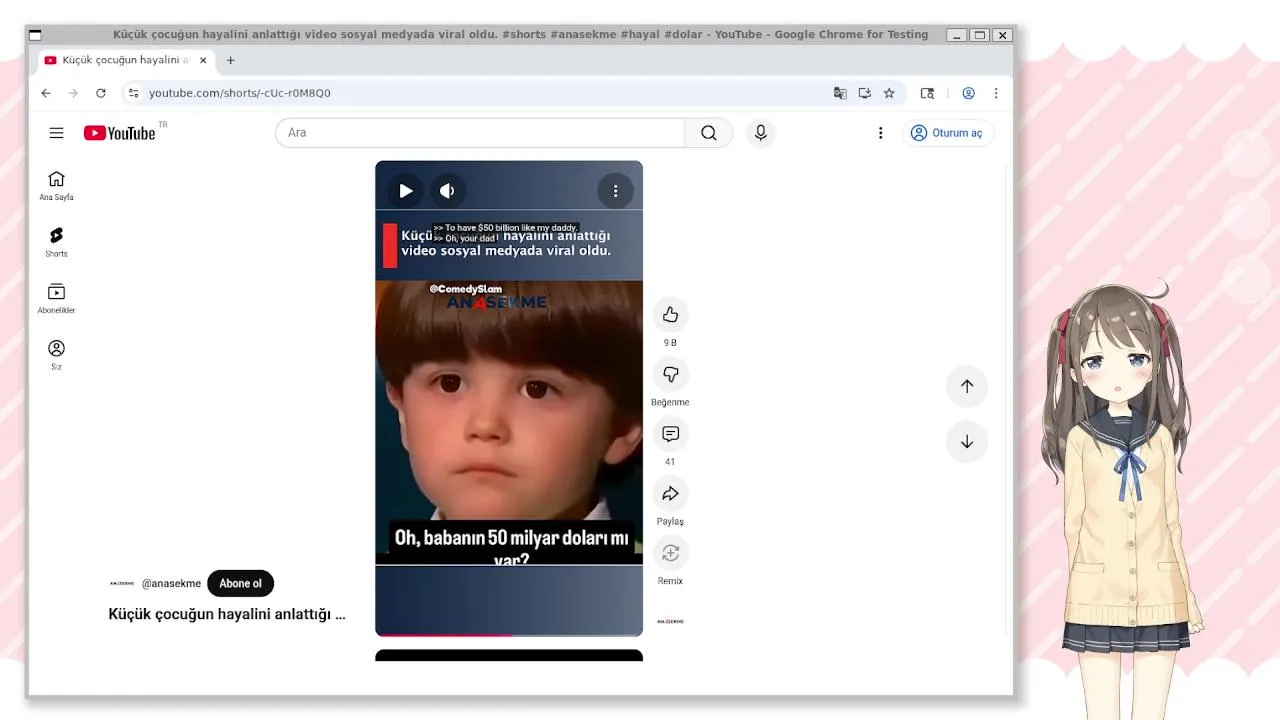Click the translate page icon
The image size is (1280, 720).
coord(840,93)
